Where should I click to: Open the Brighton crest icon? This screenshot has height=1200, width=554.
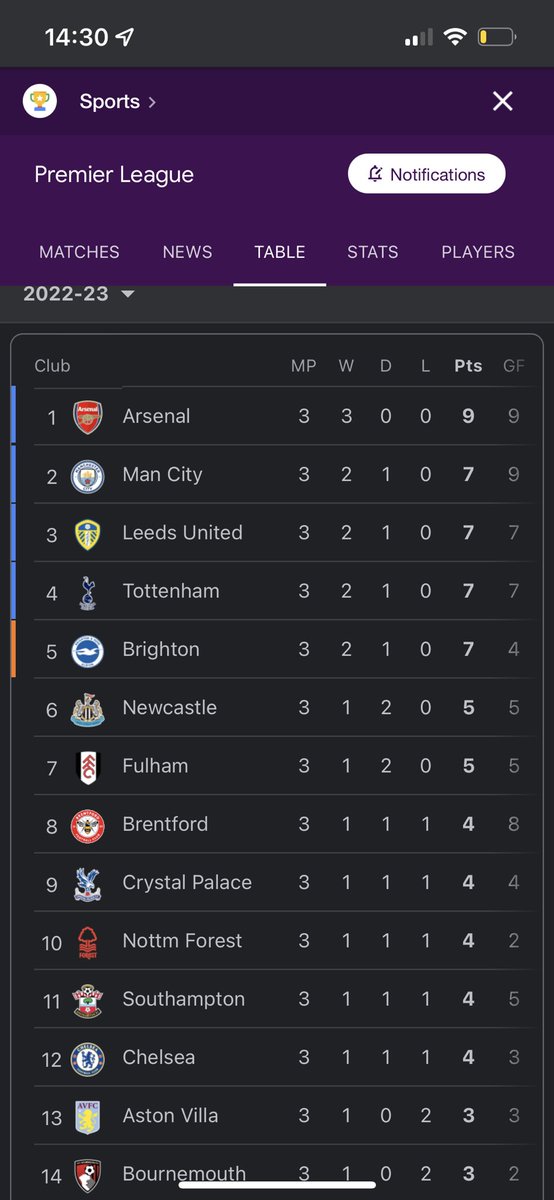tap(88, 650)
